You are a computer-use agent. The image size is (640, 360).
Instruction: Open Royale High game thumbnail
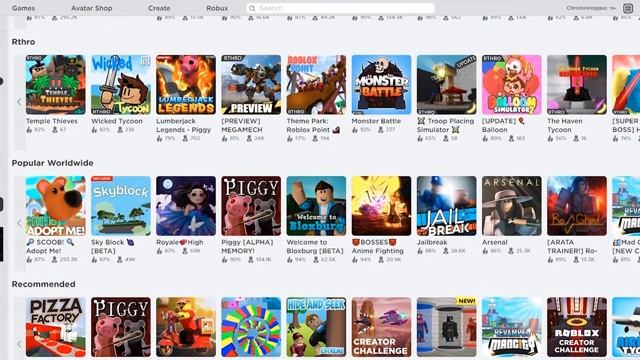tap(186, 206)
